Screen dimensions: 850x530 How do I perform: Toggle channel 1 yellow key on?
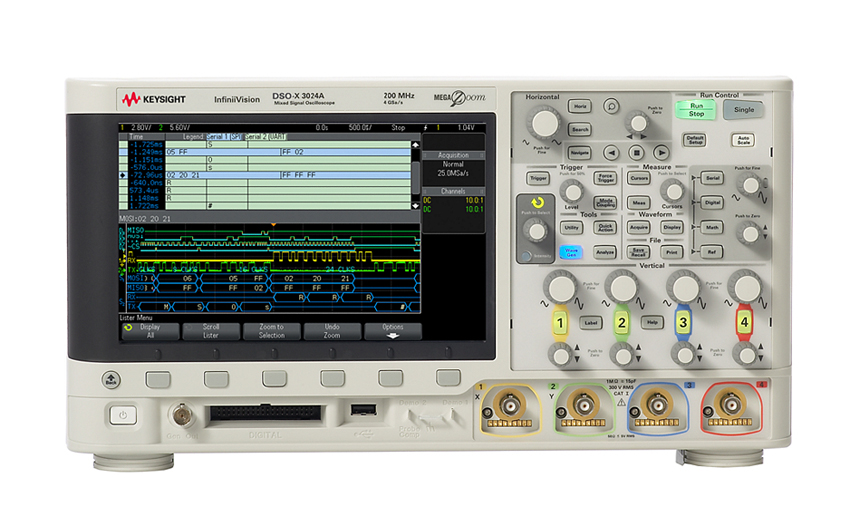[560, 323]
